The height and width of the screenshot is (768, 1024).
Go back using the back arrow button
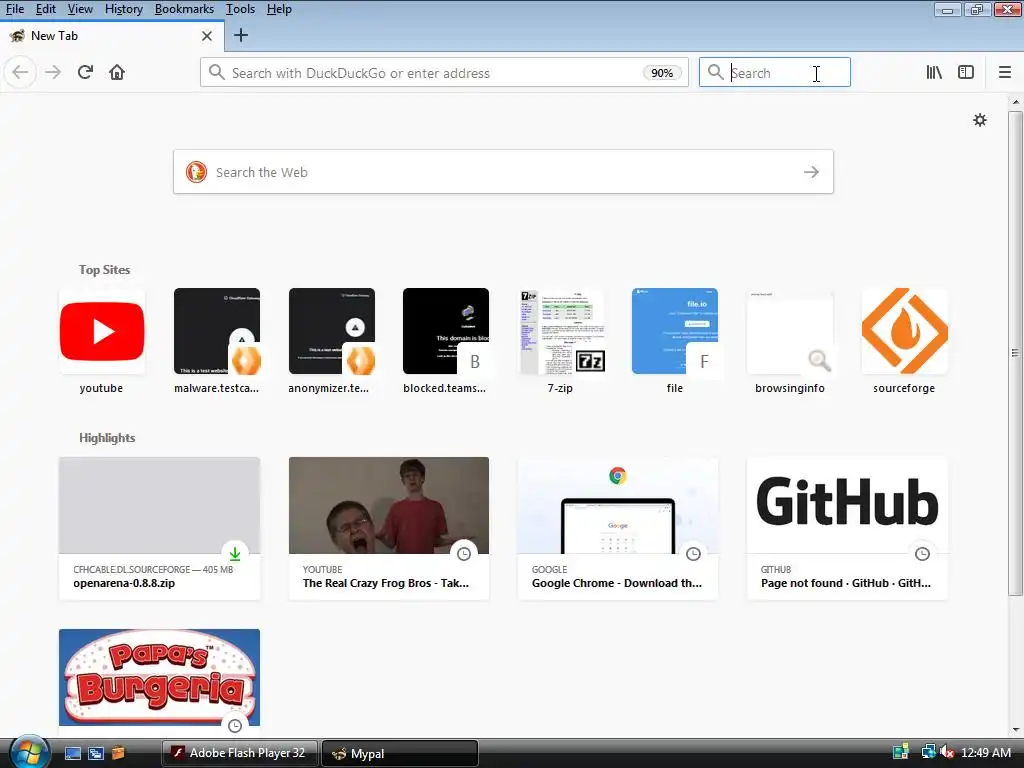[x=20, y=72]
